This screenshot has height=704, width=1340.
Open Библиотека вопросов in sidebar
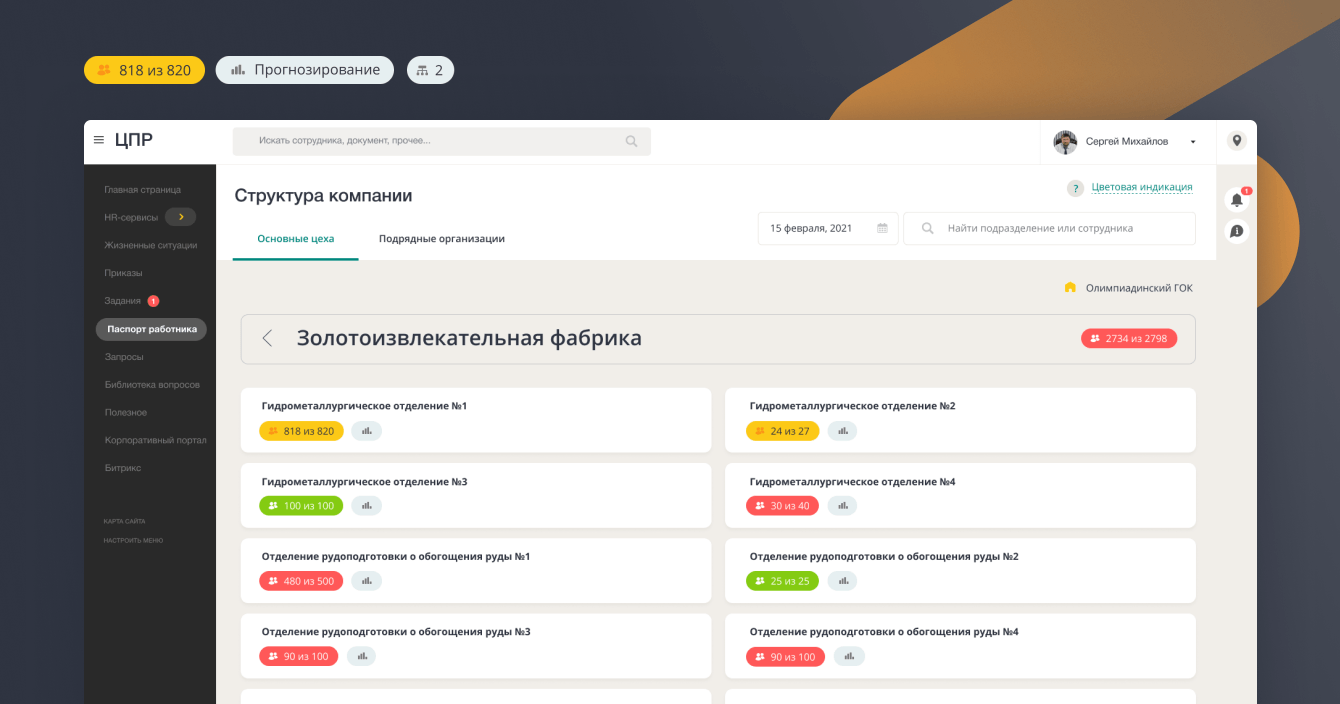(152, 385)
